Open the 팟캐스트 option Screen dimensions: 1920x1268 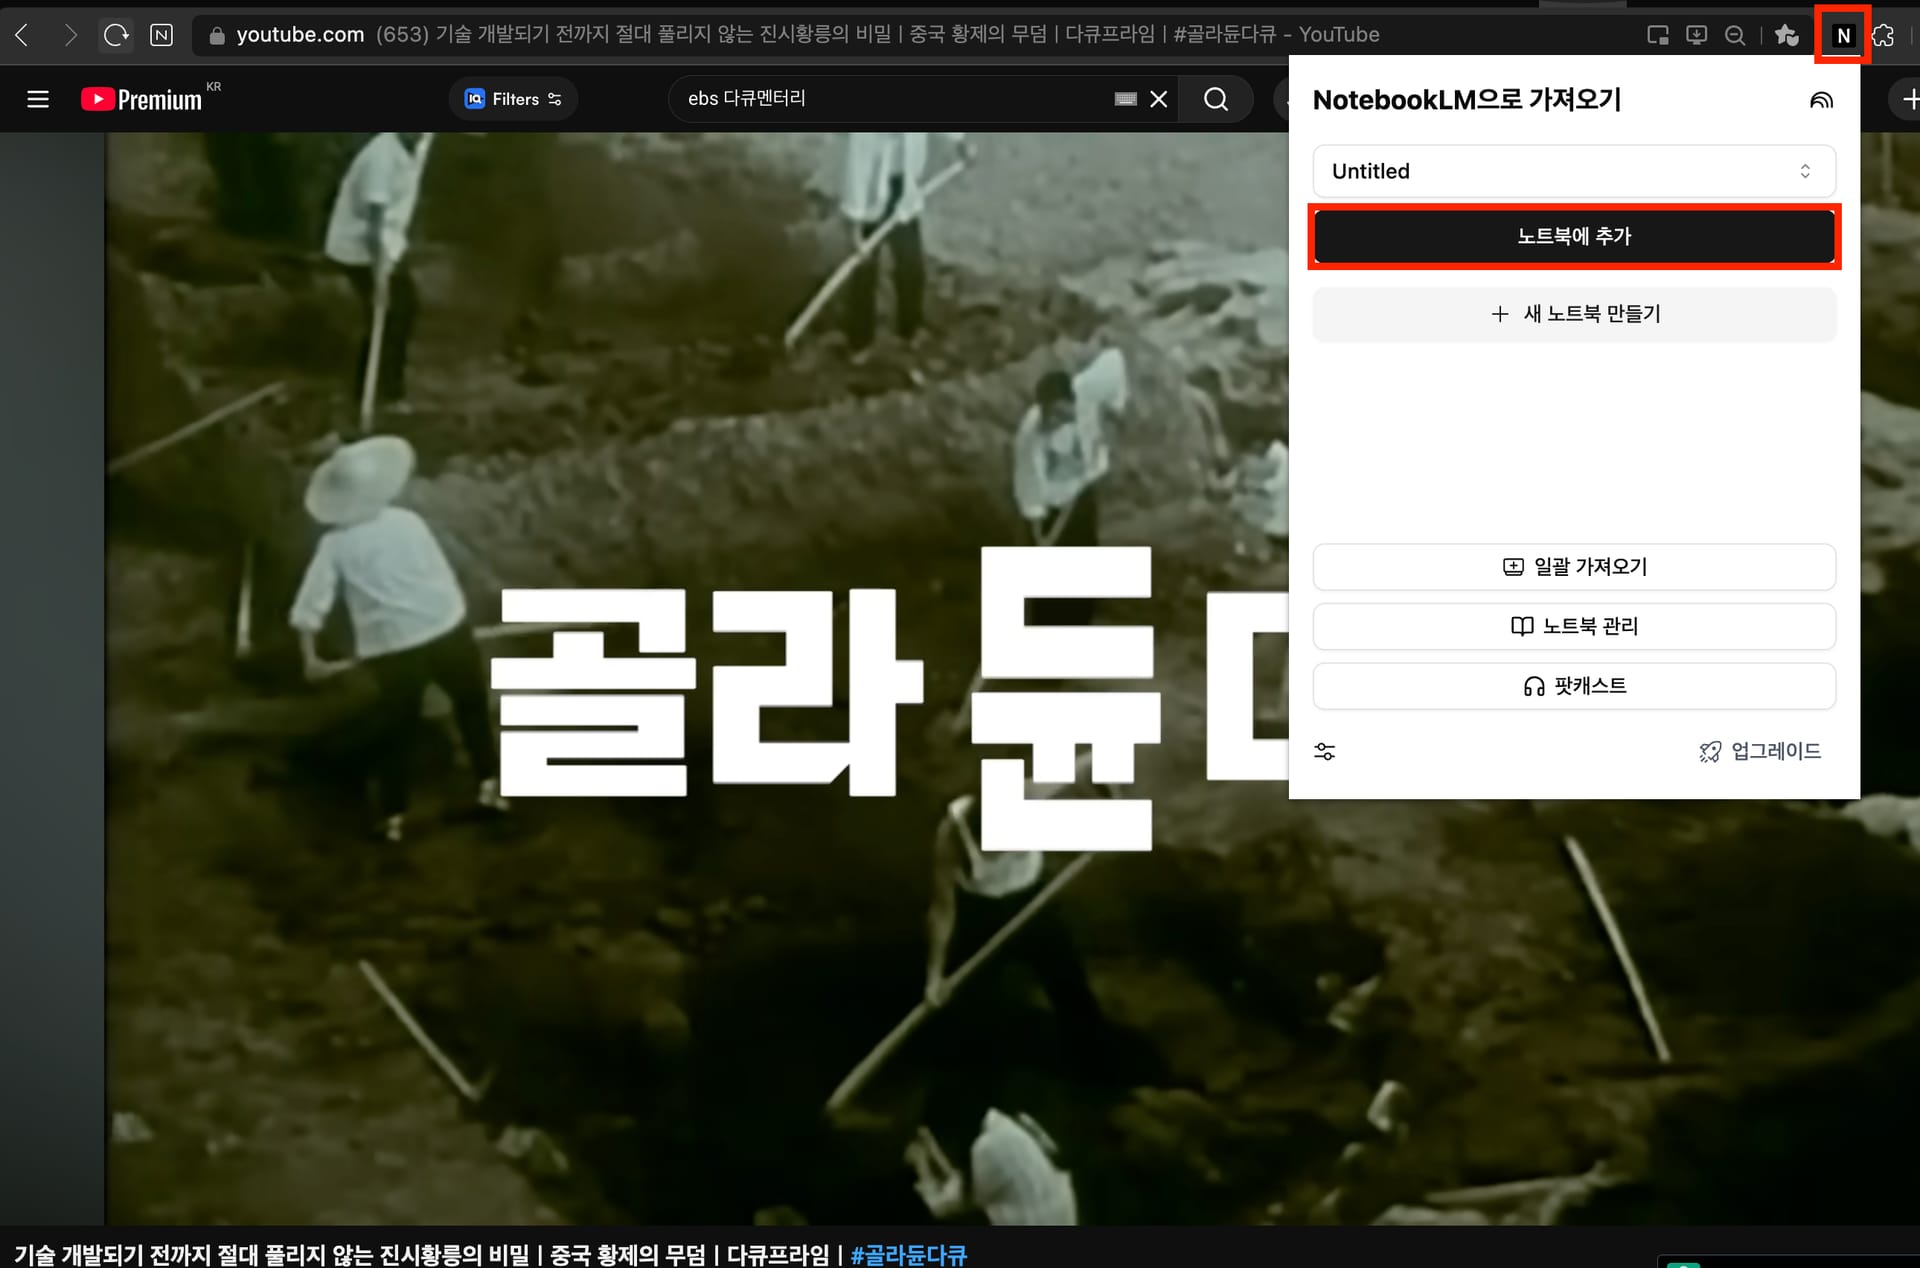(1573, 686)
